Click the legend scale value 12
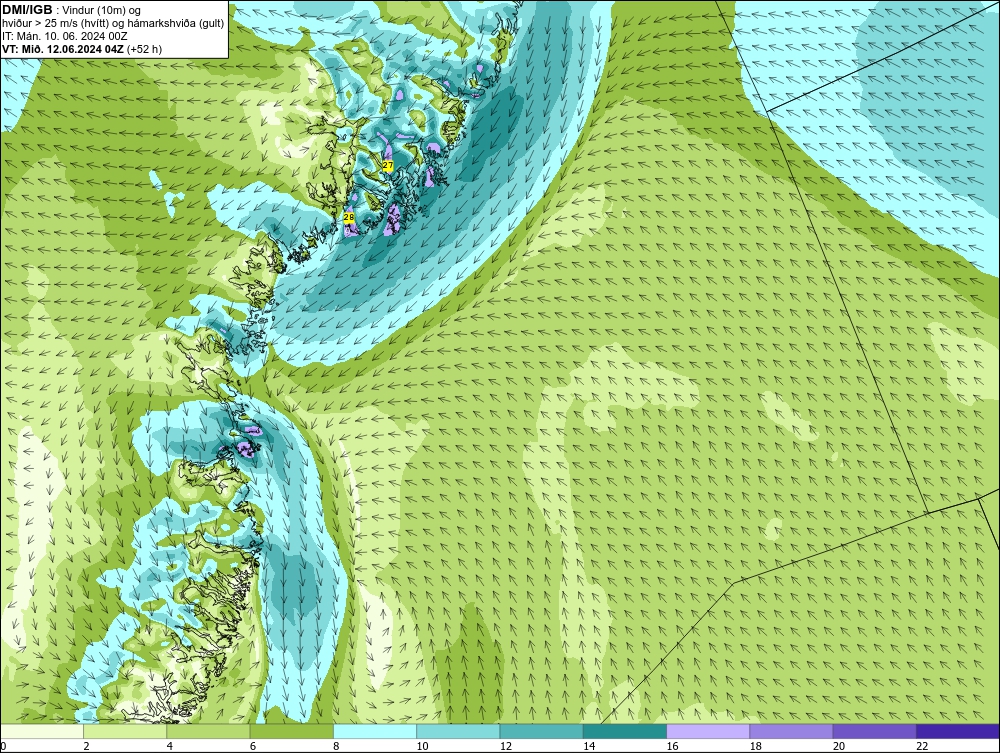This screenshot has width=1000, height=753. pos(506,746)
